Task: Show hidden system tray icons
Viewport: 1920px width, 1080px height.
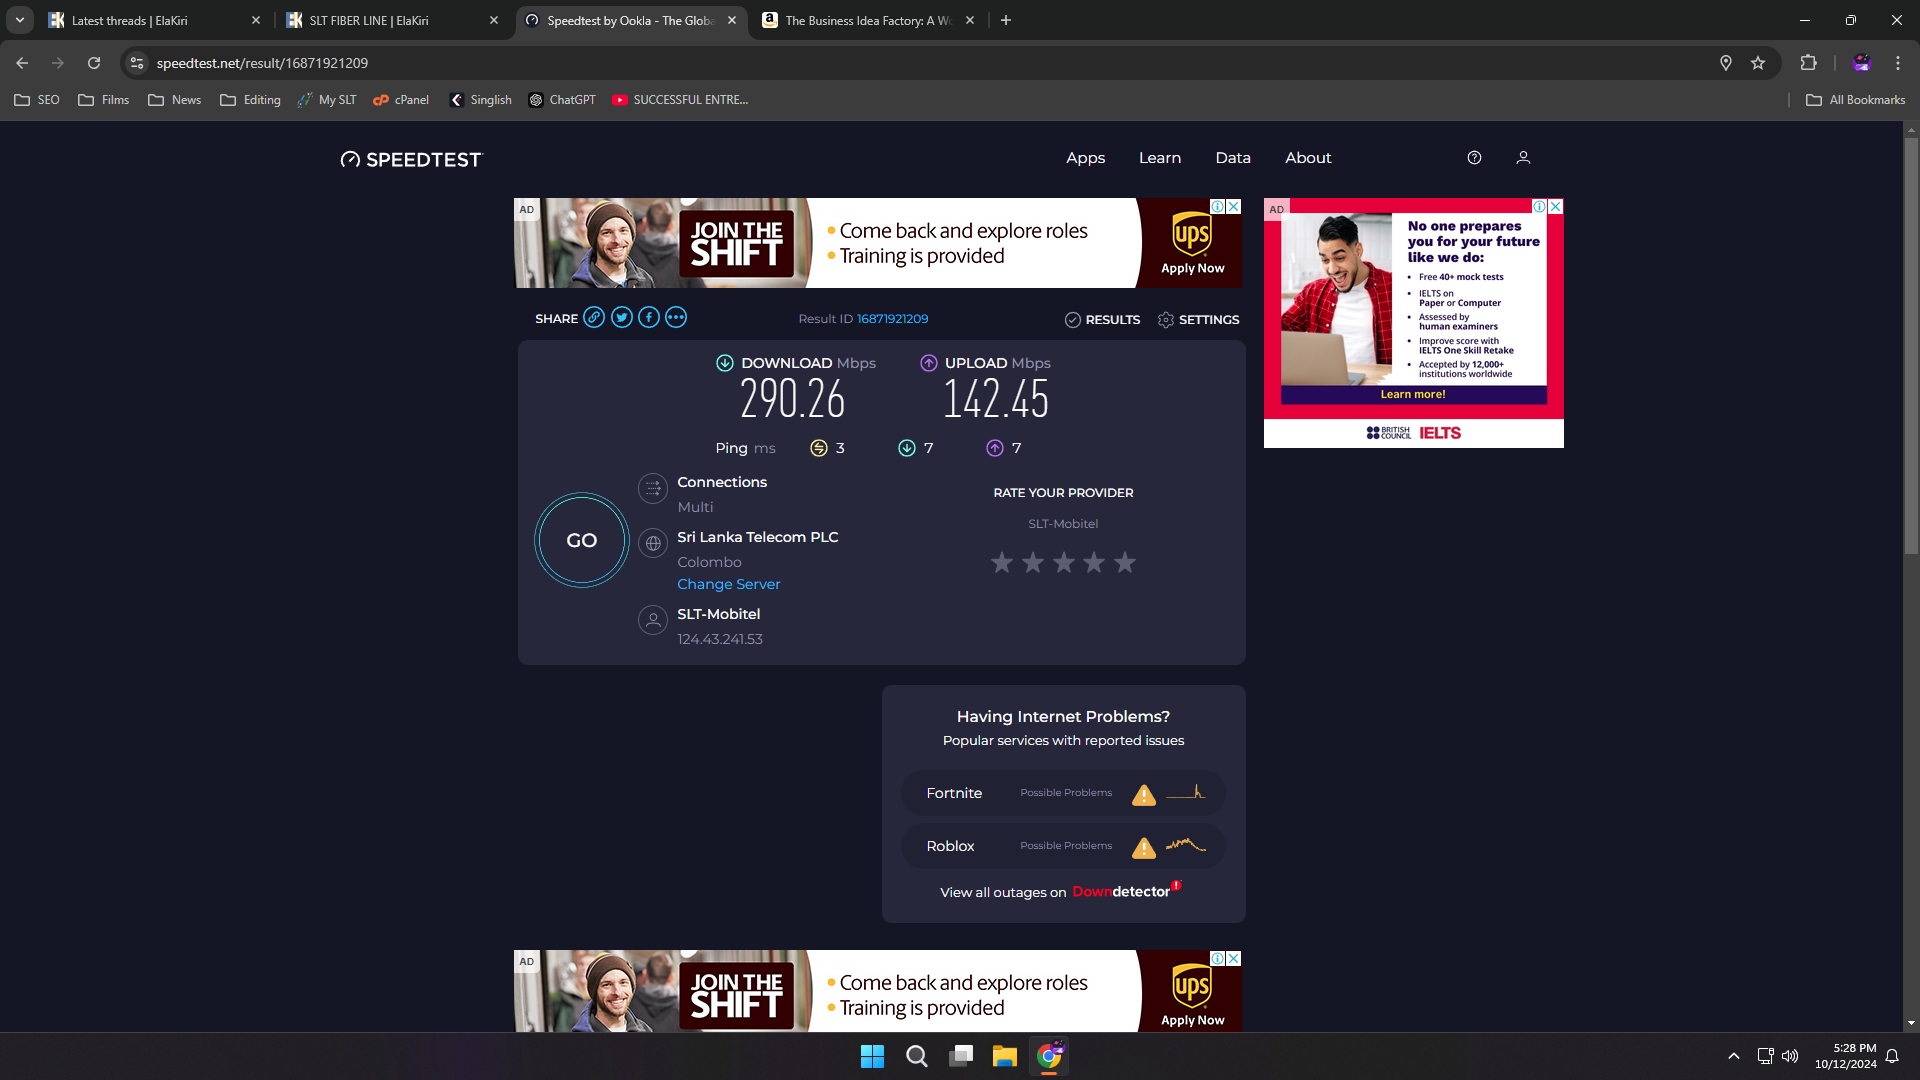Action: point(1734,1056)
